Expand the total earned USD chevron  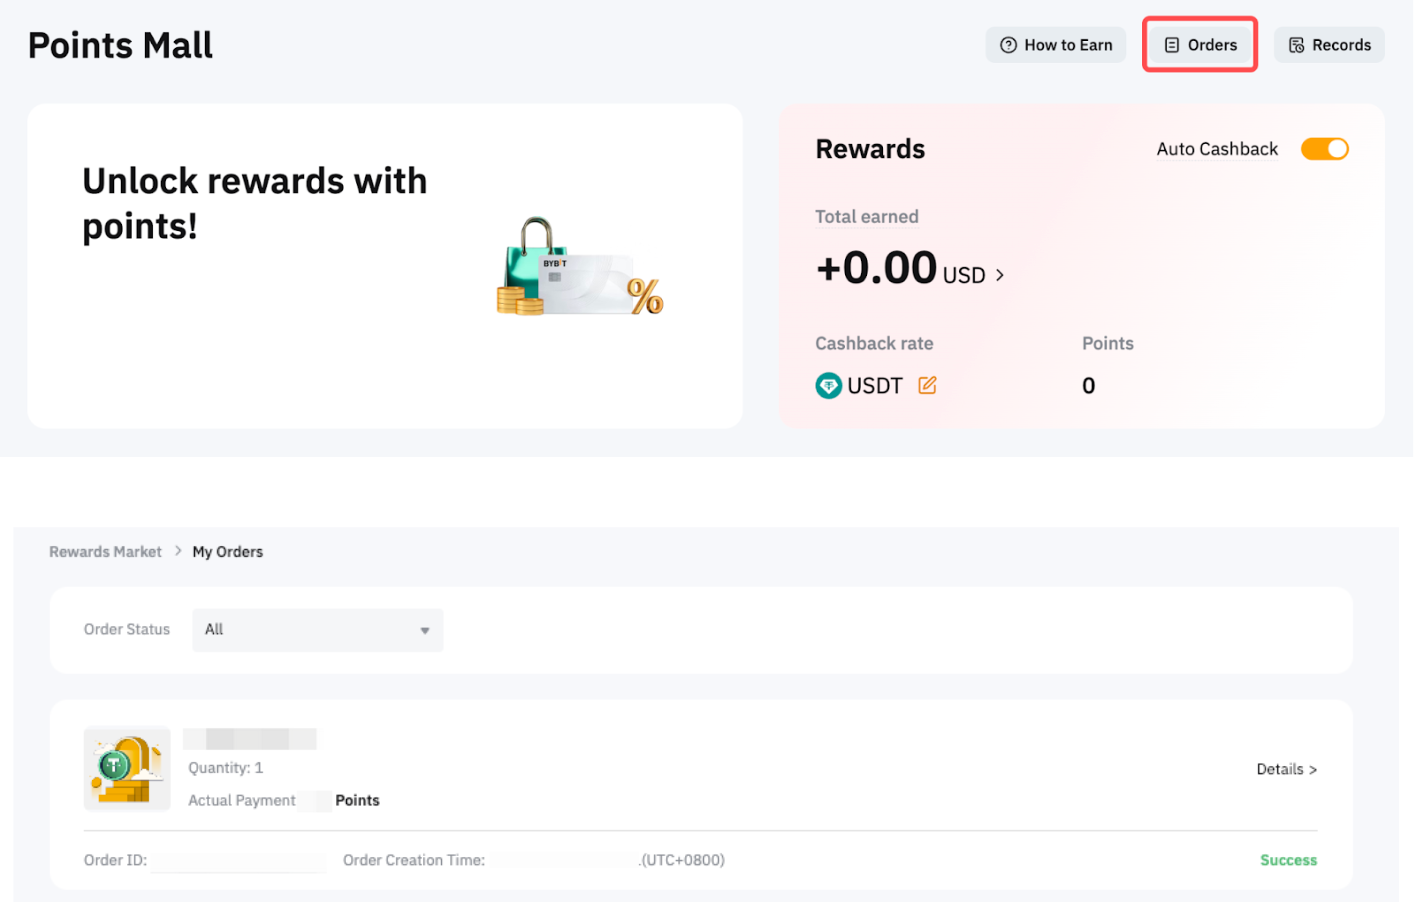(x=999, y=275)
